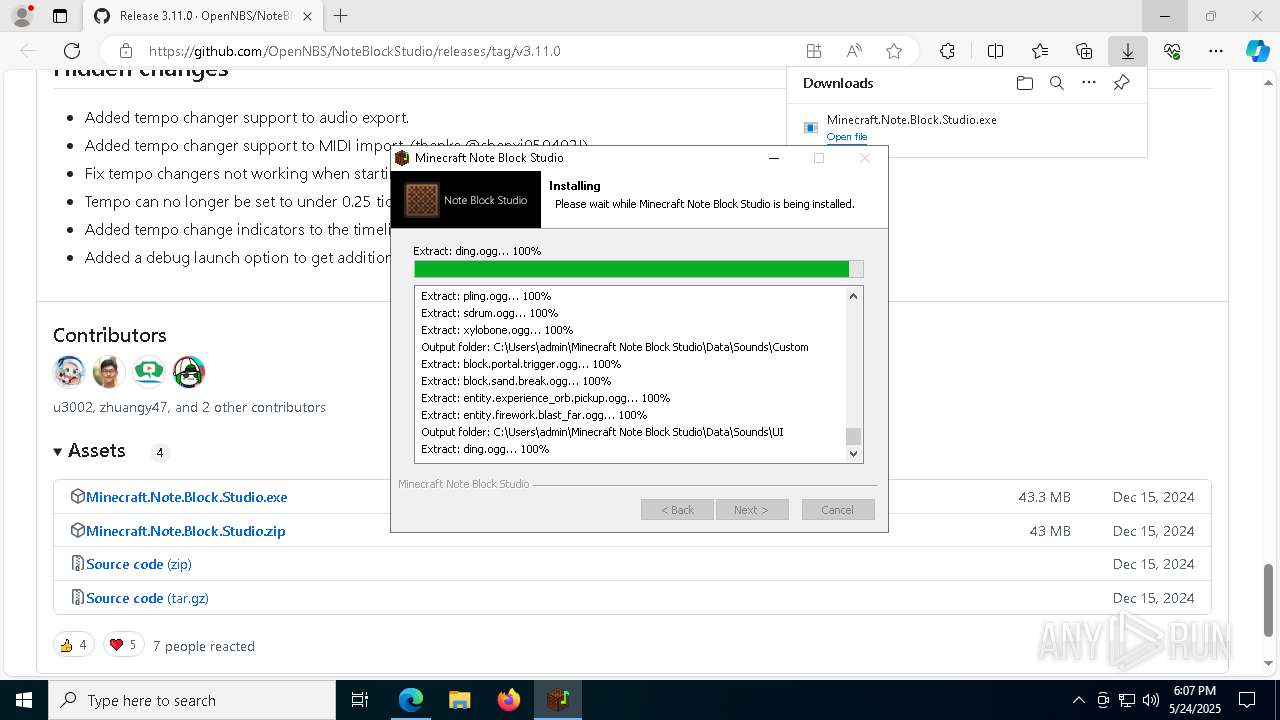Go back to the previous page

tap(28, 51)
